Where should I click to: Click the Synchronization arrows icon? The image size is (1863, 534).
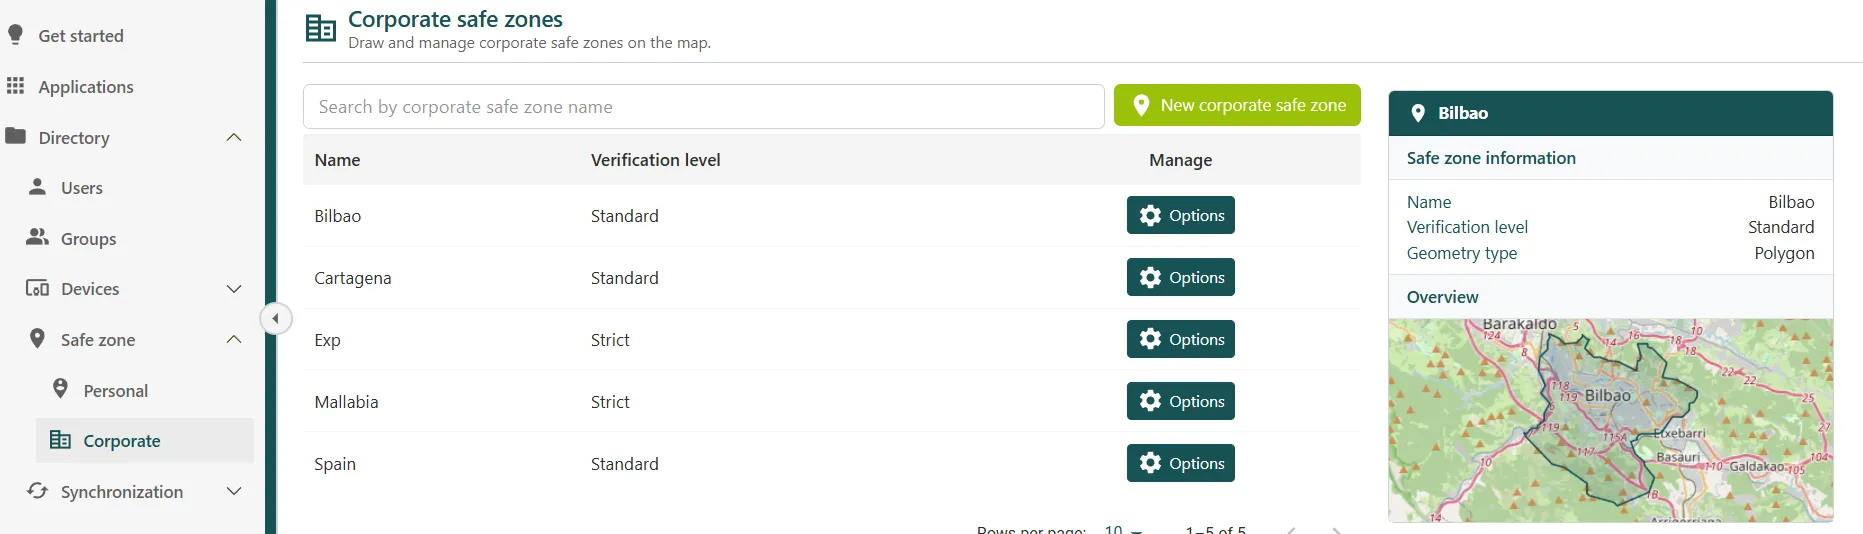pos(38,491)
